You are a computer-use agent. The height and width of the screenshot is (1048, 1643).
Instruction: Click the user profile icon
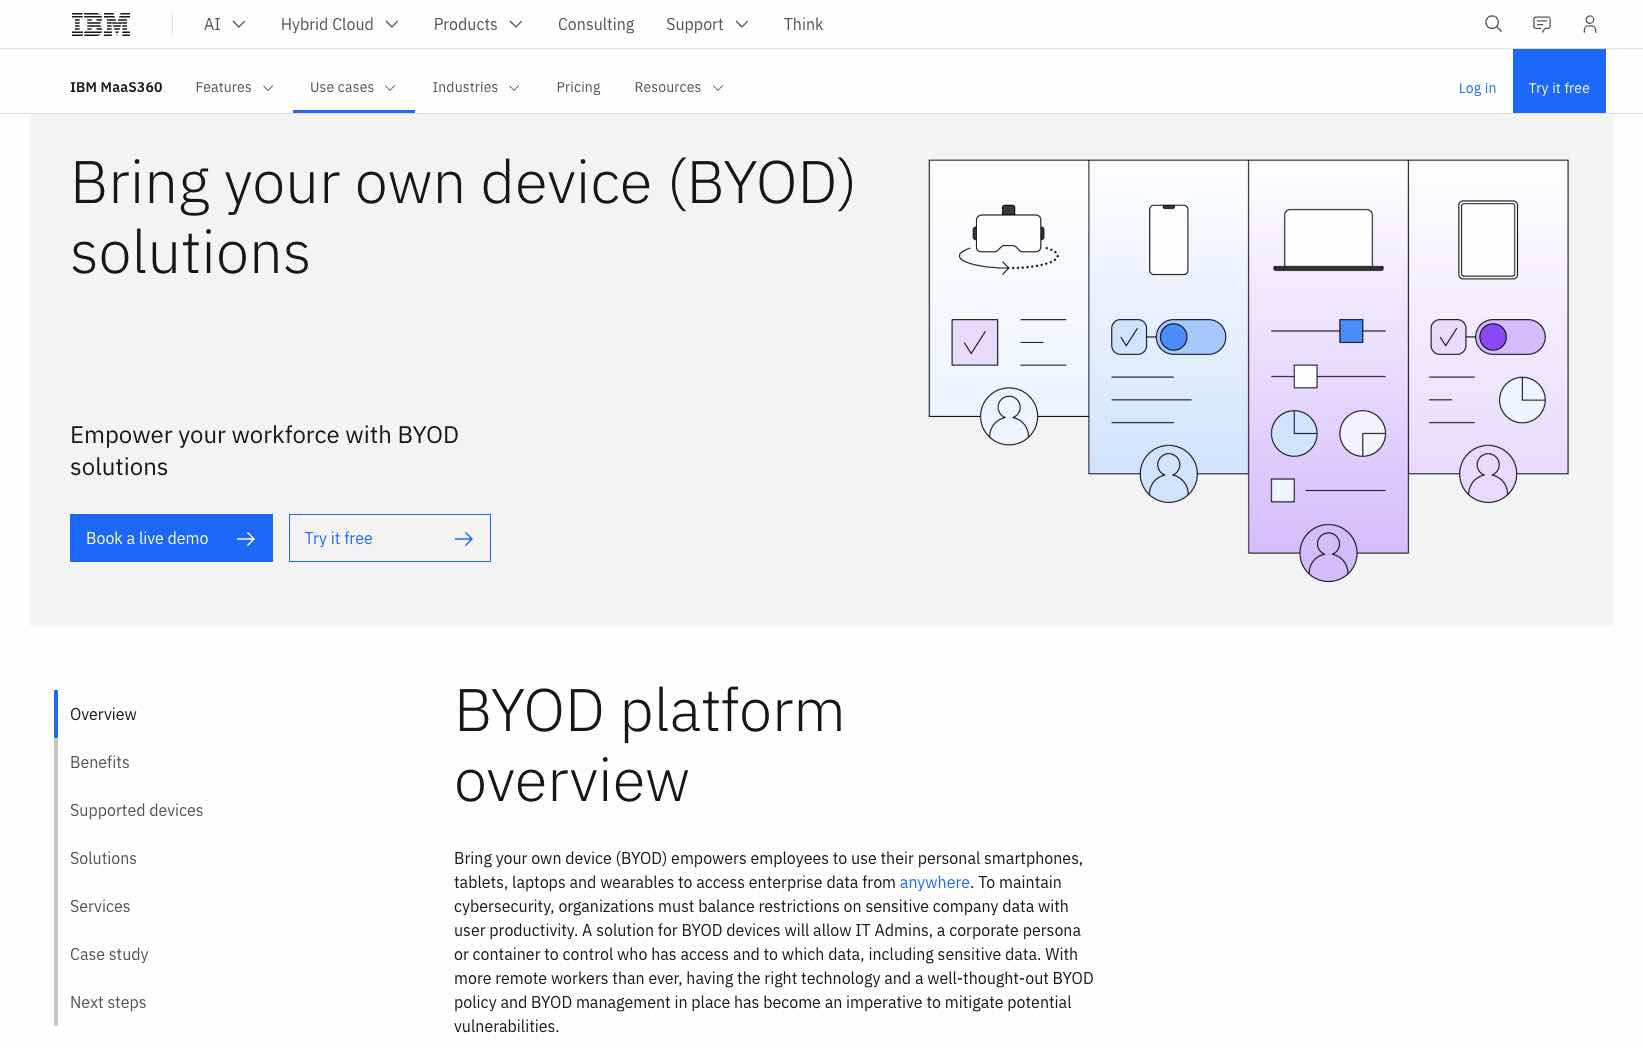(x=1589, y=24)
